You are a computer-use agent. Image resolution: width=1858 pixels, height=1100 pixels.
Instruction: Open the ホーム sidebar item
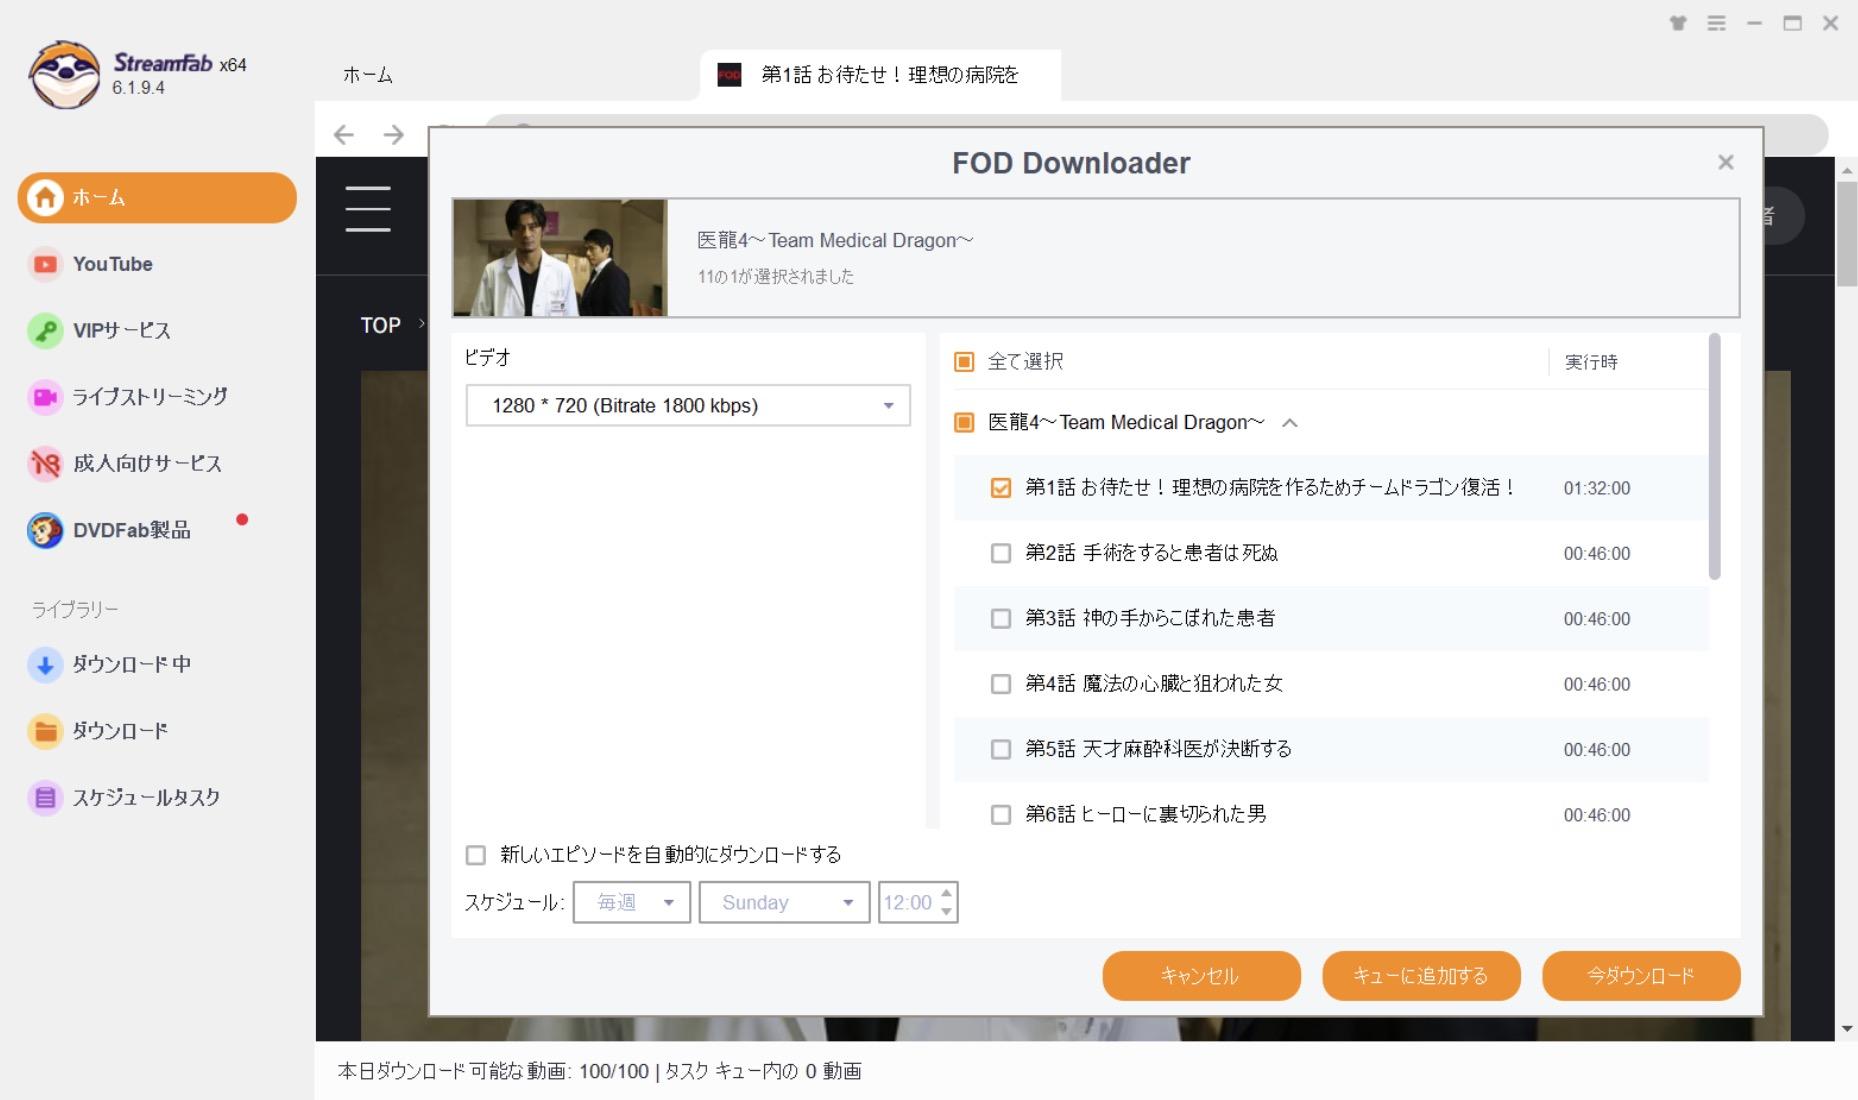tap(157, 197)
